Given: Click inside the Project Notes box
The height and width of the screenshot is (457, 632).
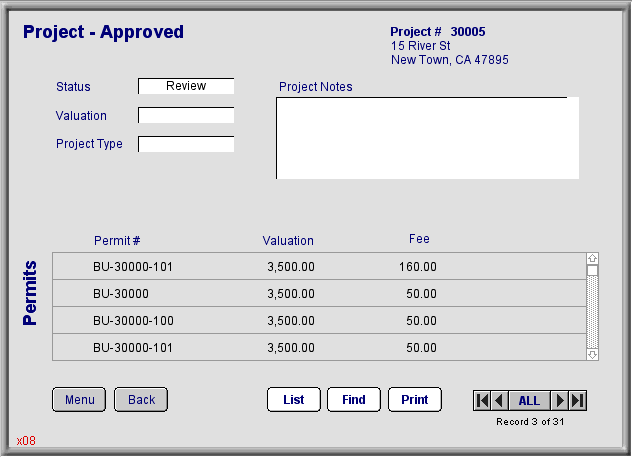Looking at the screenshot, I should point(428,138).
